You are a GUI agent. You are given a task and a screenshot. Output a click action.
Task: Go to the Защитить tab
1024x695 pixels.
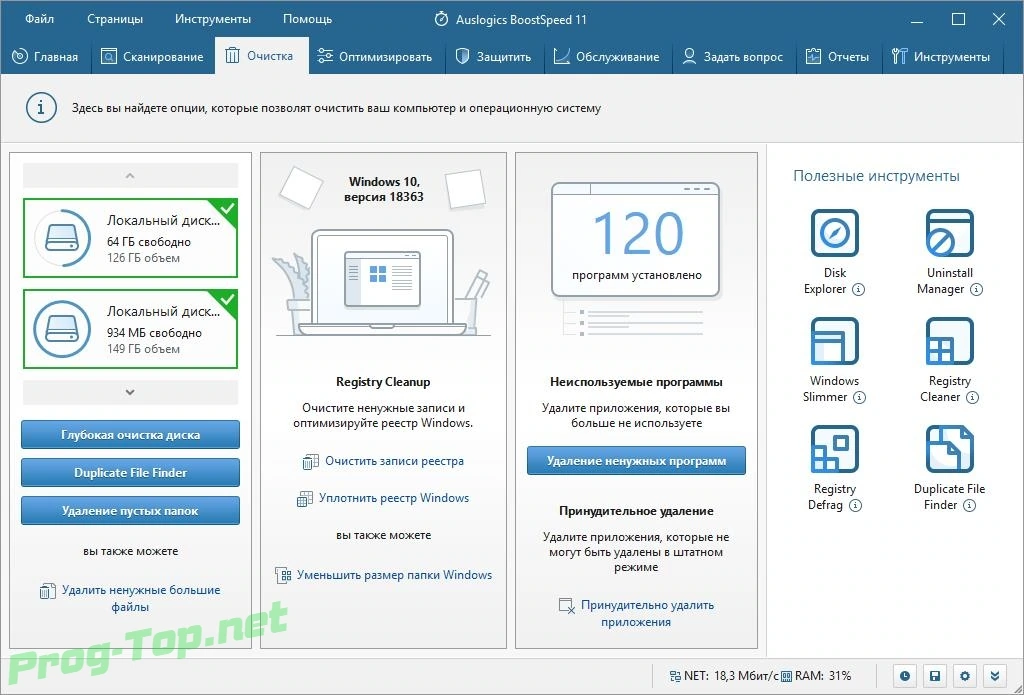click(x=494, y=57)
